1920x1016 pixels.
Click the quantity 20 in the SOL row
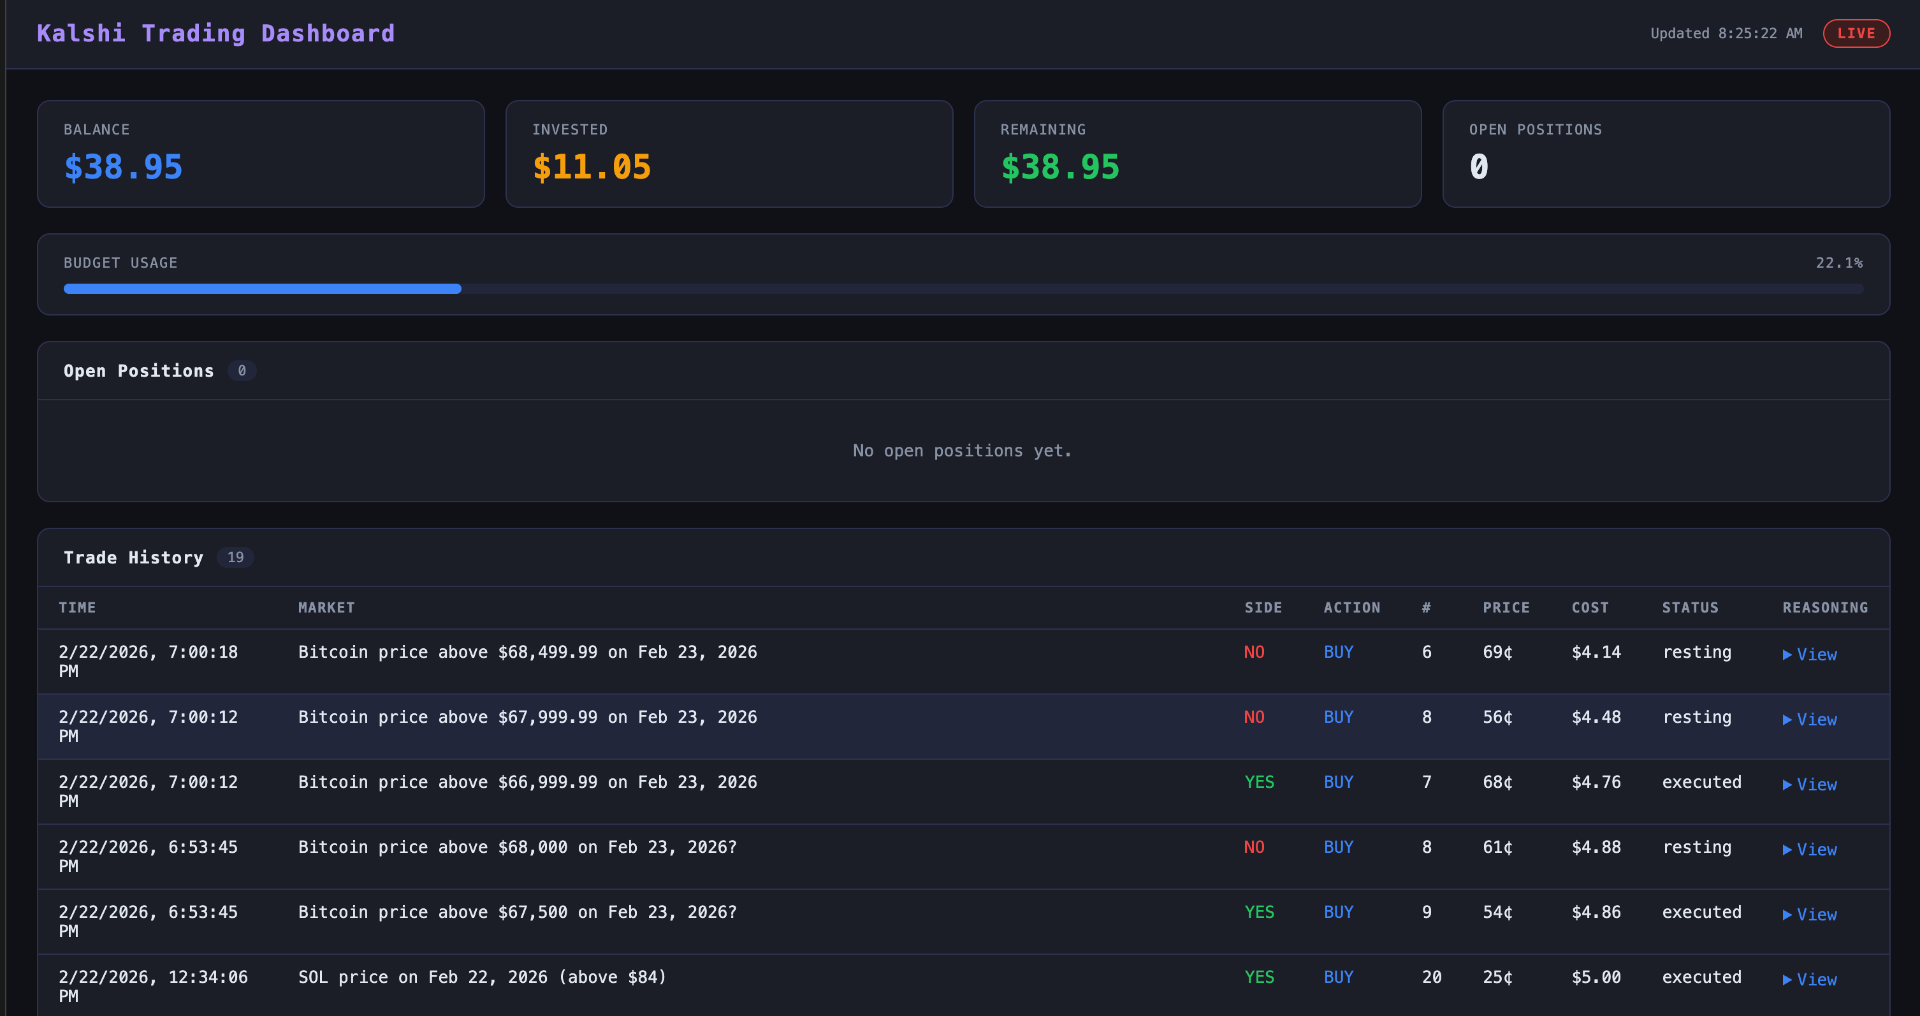1432,977
